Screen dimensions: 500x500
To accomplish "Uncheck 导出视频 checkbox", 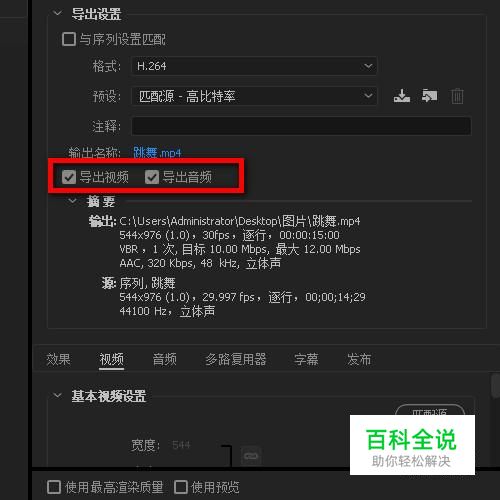I will 69,177.
